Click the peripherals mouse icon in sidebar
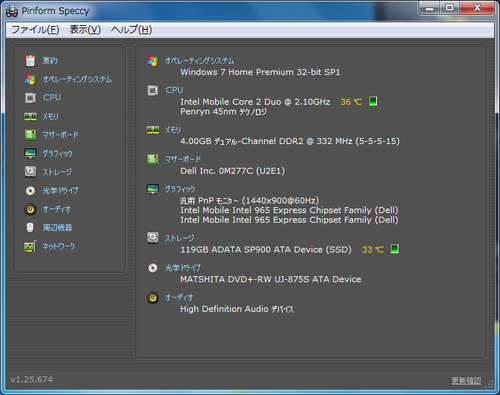Image resolution: width=500 pixels, height=395 pixels. point(30,228)
